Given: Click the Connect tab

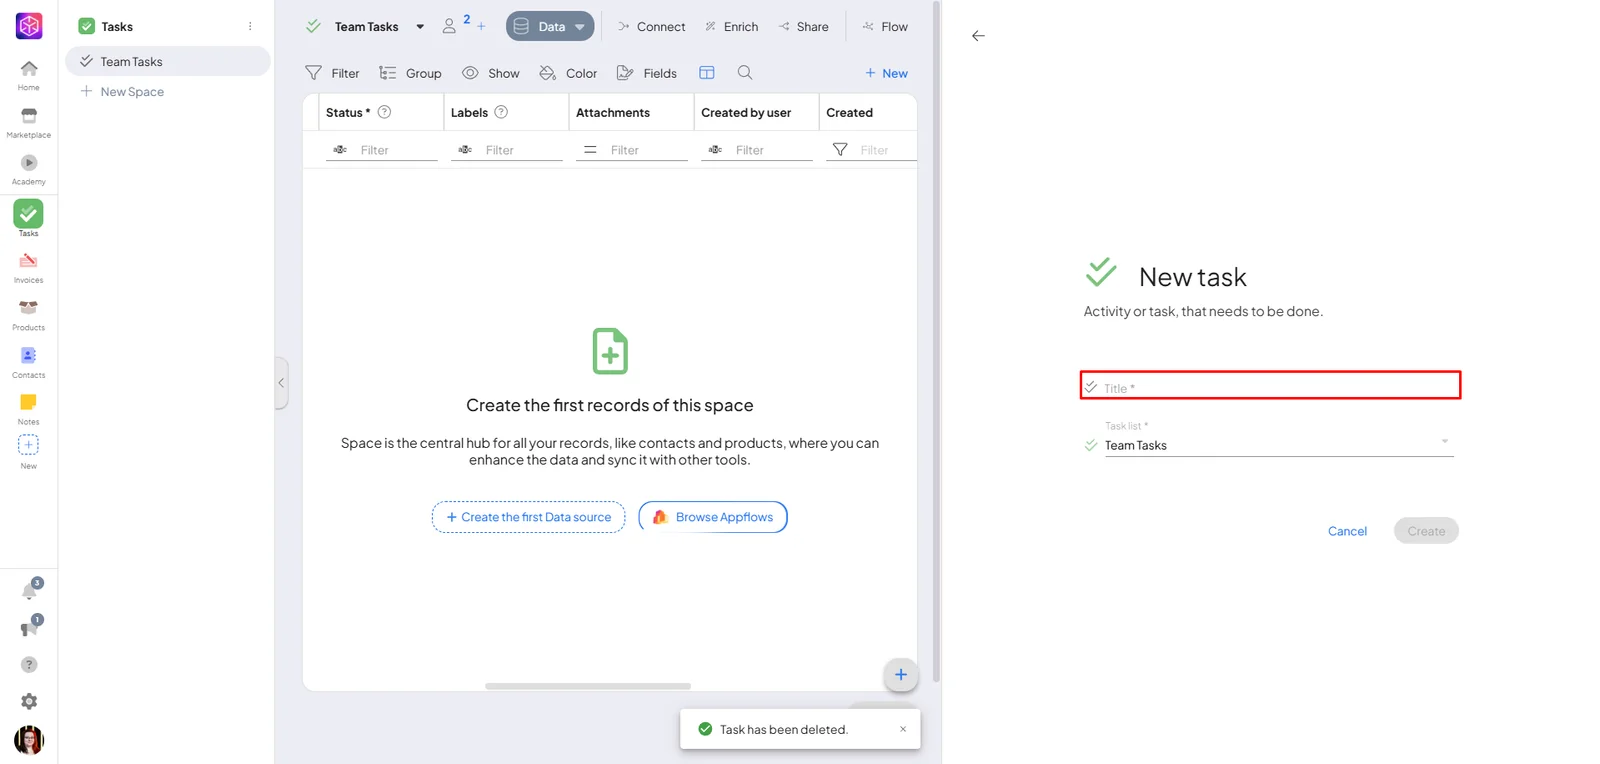Looking at the screenshot, I should (652, 27).
